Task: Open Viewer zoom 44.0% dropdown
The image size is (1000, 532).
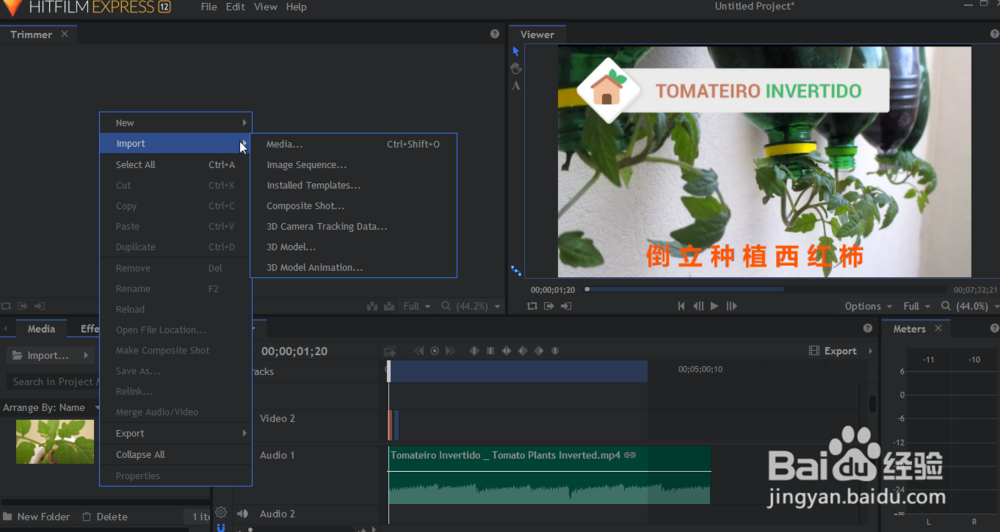Action: pos(968,306)
